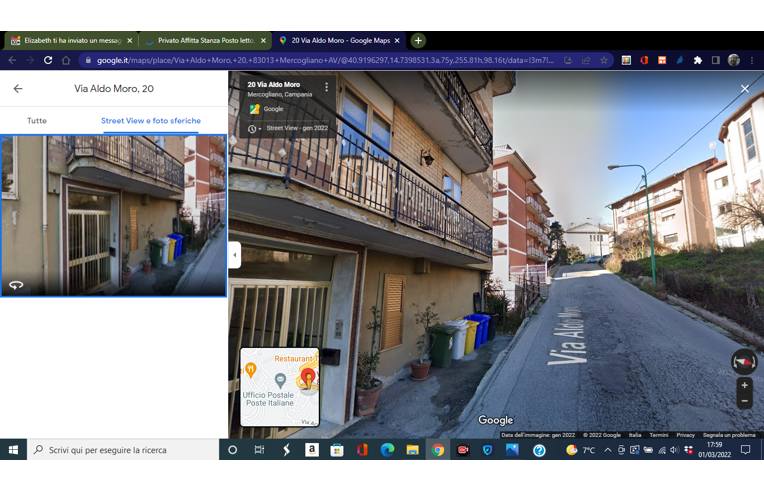Zoom in on the Street View image
Viewport: 764px width, 492px height.
pos(745,385)
